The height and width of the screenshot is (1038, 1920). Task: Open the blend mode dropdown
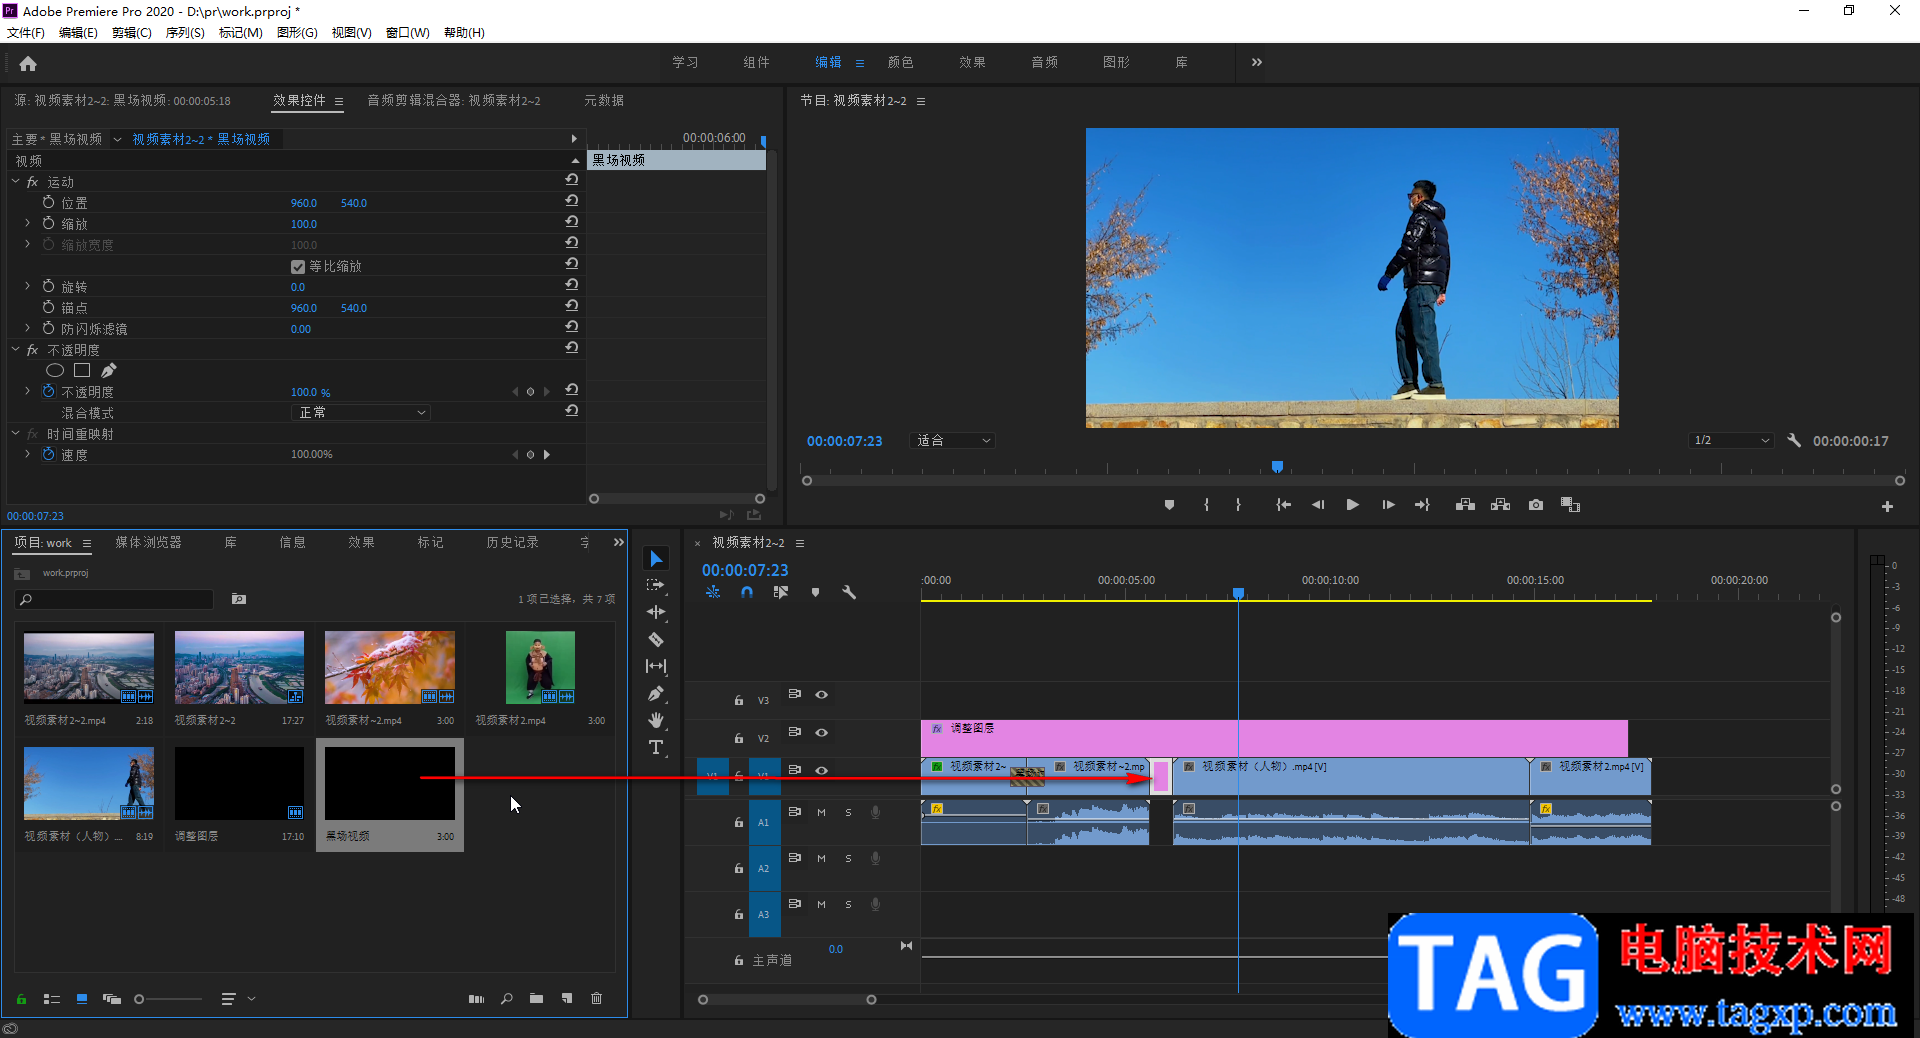click(361, 412)
